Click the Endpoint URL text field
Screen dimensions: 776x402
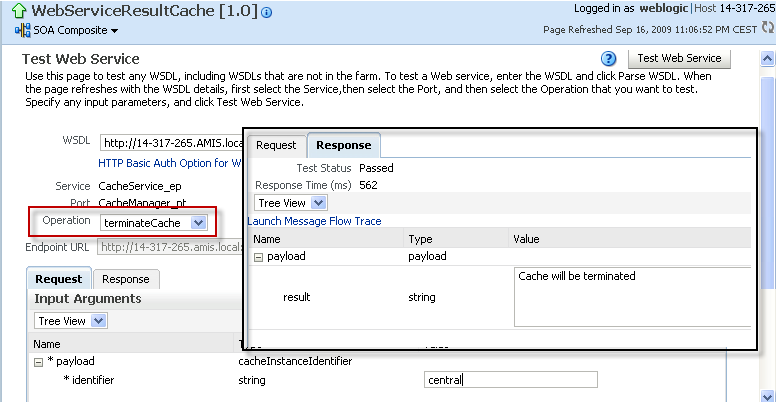(x=170, y=247)
